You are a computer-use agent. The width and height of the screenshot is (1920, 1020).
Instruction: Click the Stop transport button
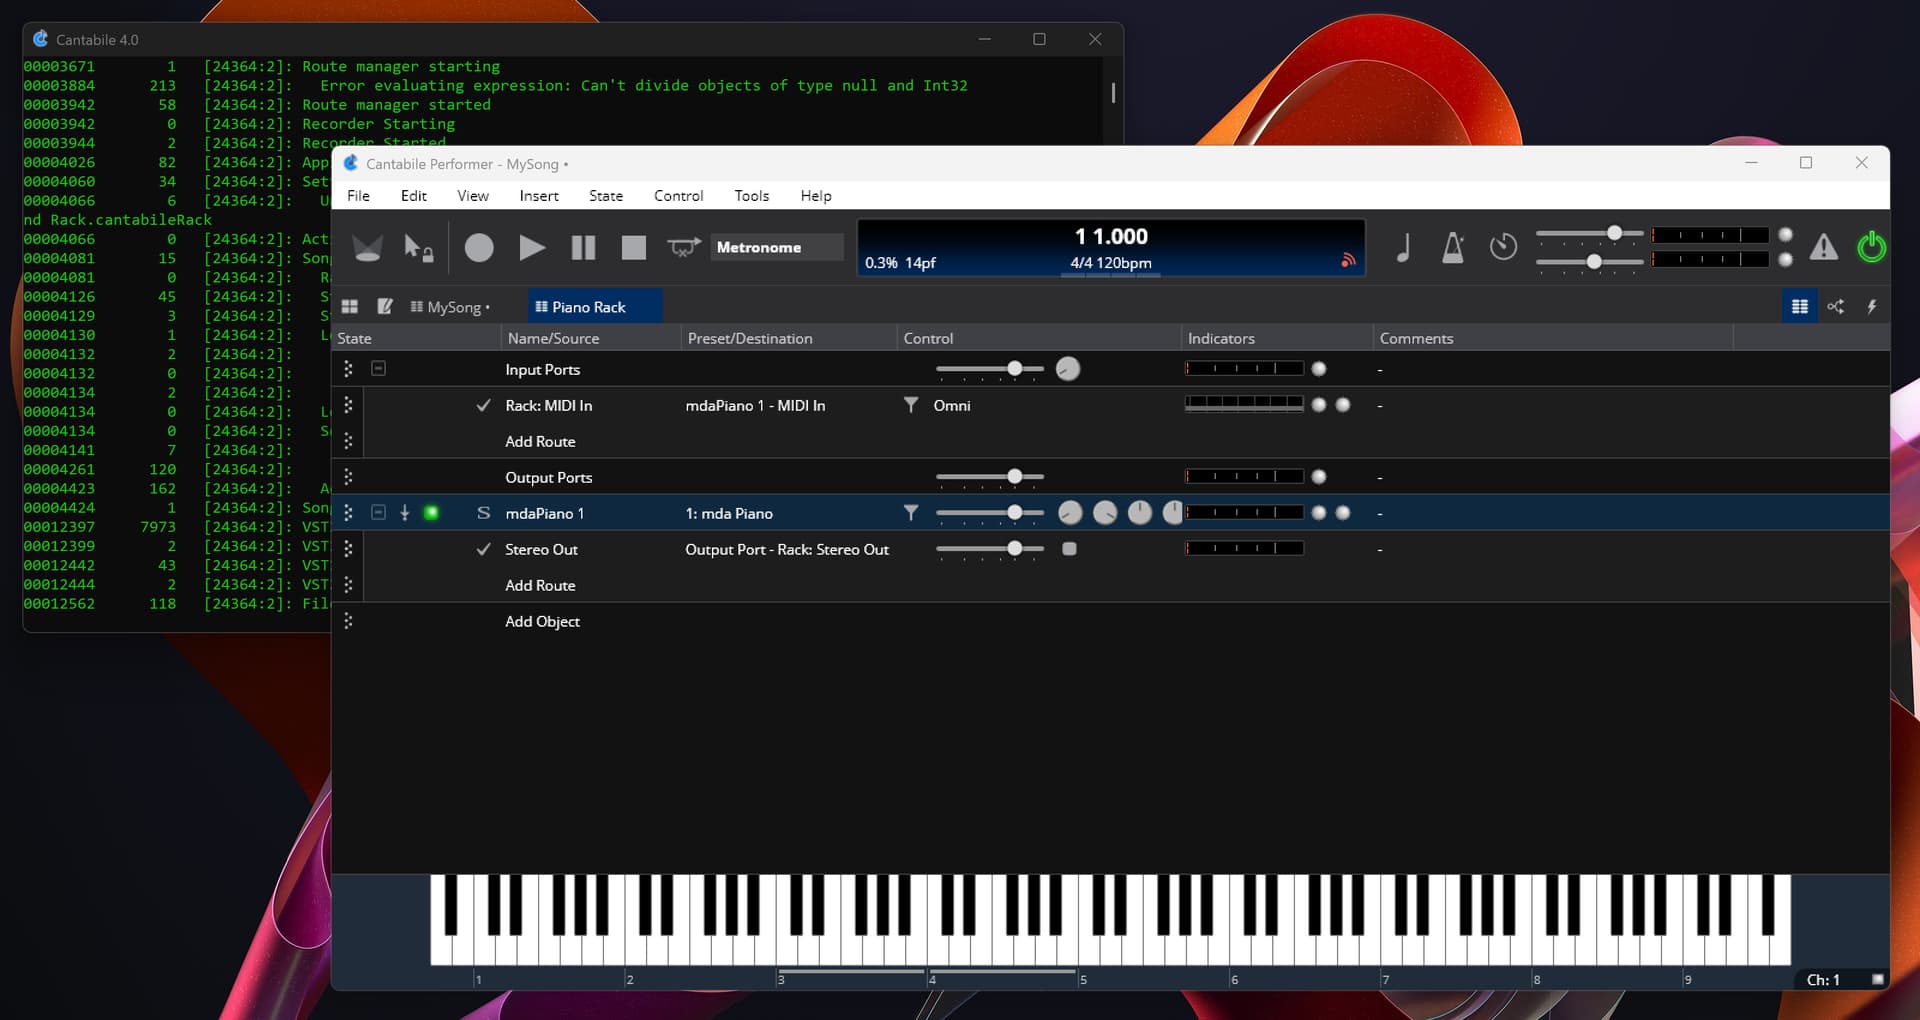tap(633, 247)
